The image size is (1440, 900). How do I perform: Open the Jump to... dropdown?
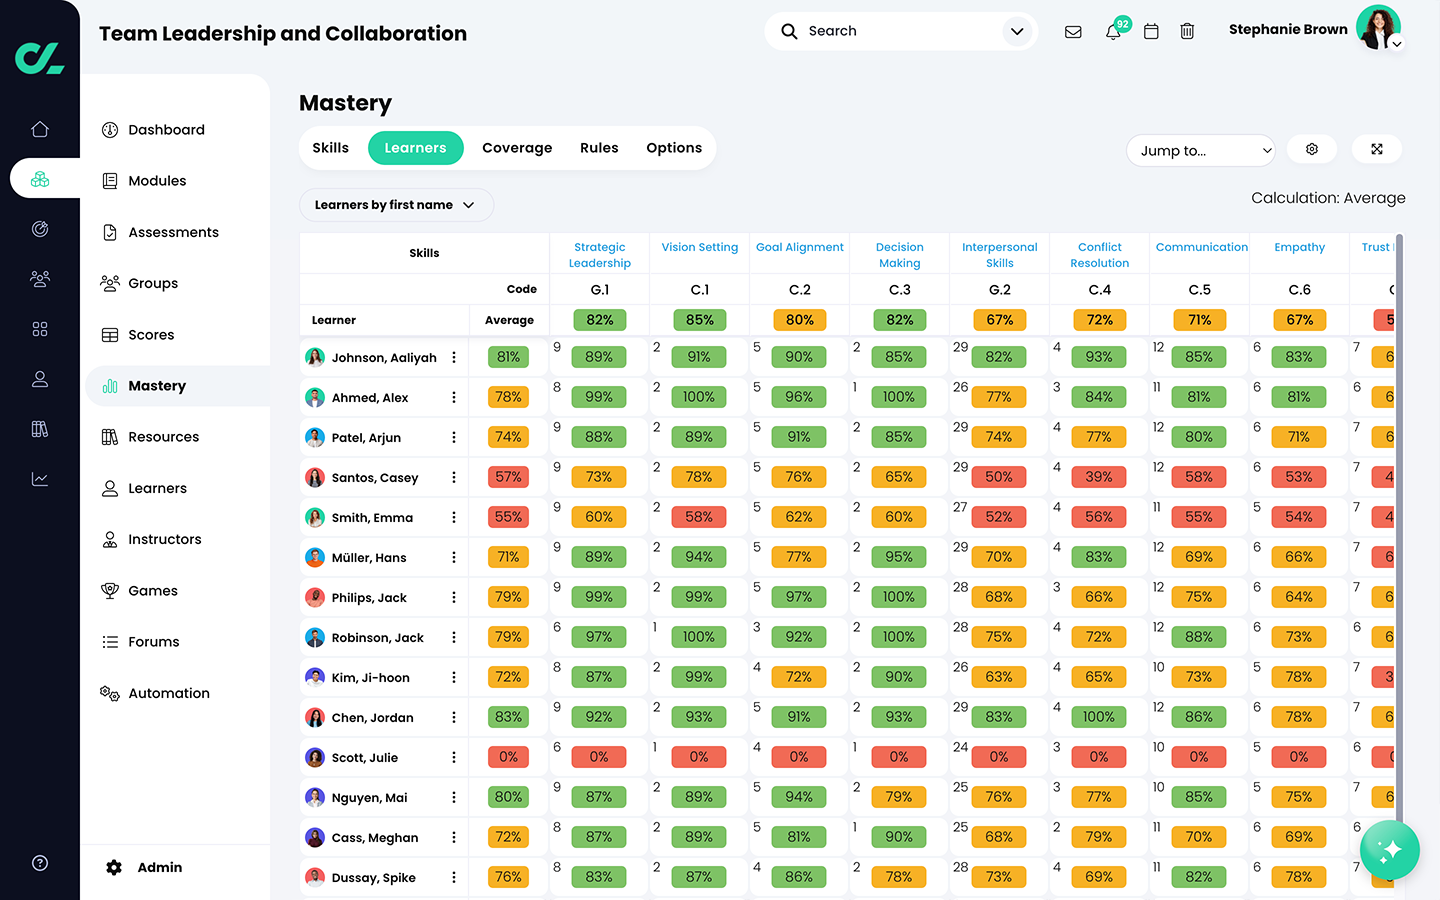[1200, 150]
